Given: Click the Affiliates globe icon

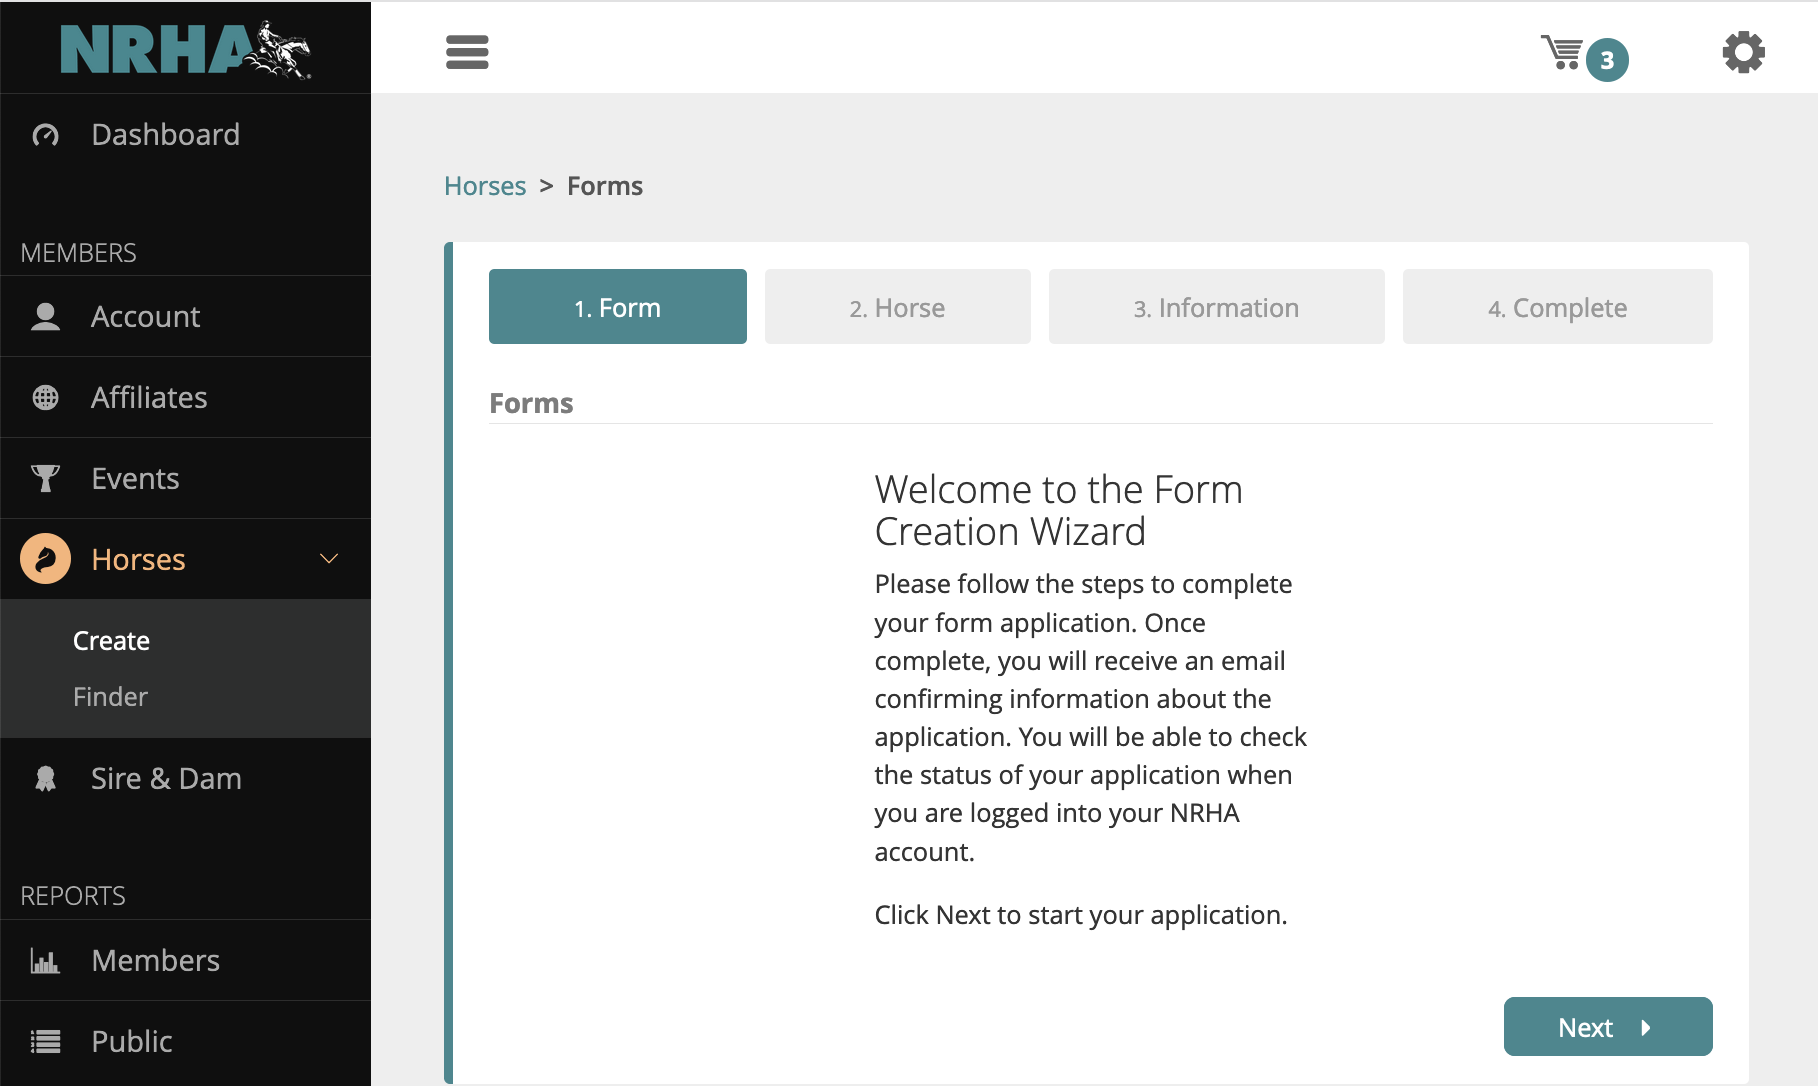Looking at the screenshot, I should [46, 398].
